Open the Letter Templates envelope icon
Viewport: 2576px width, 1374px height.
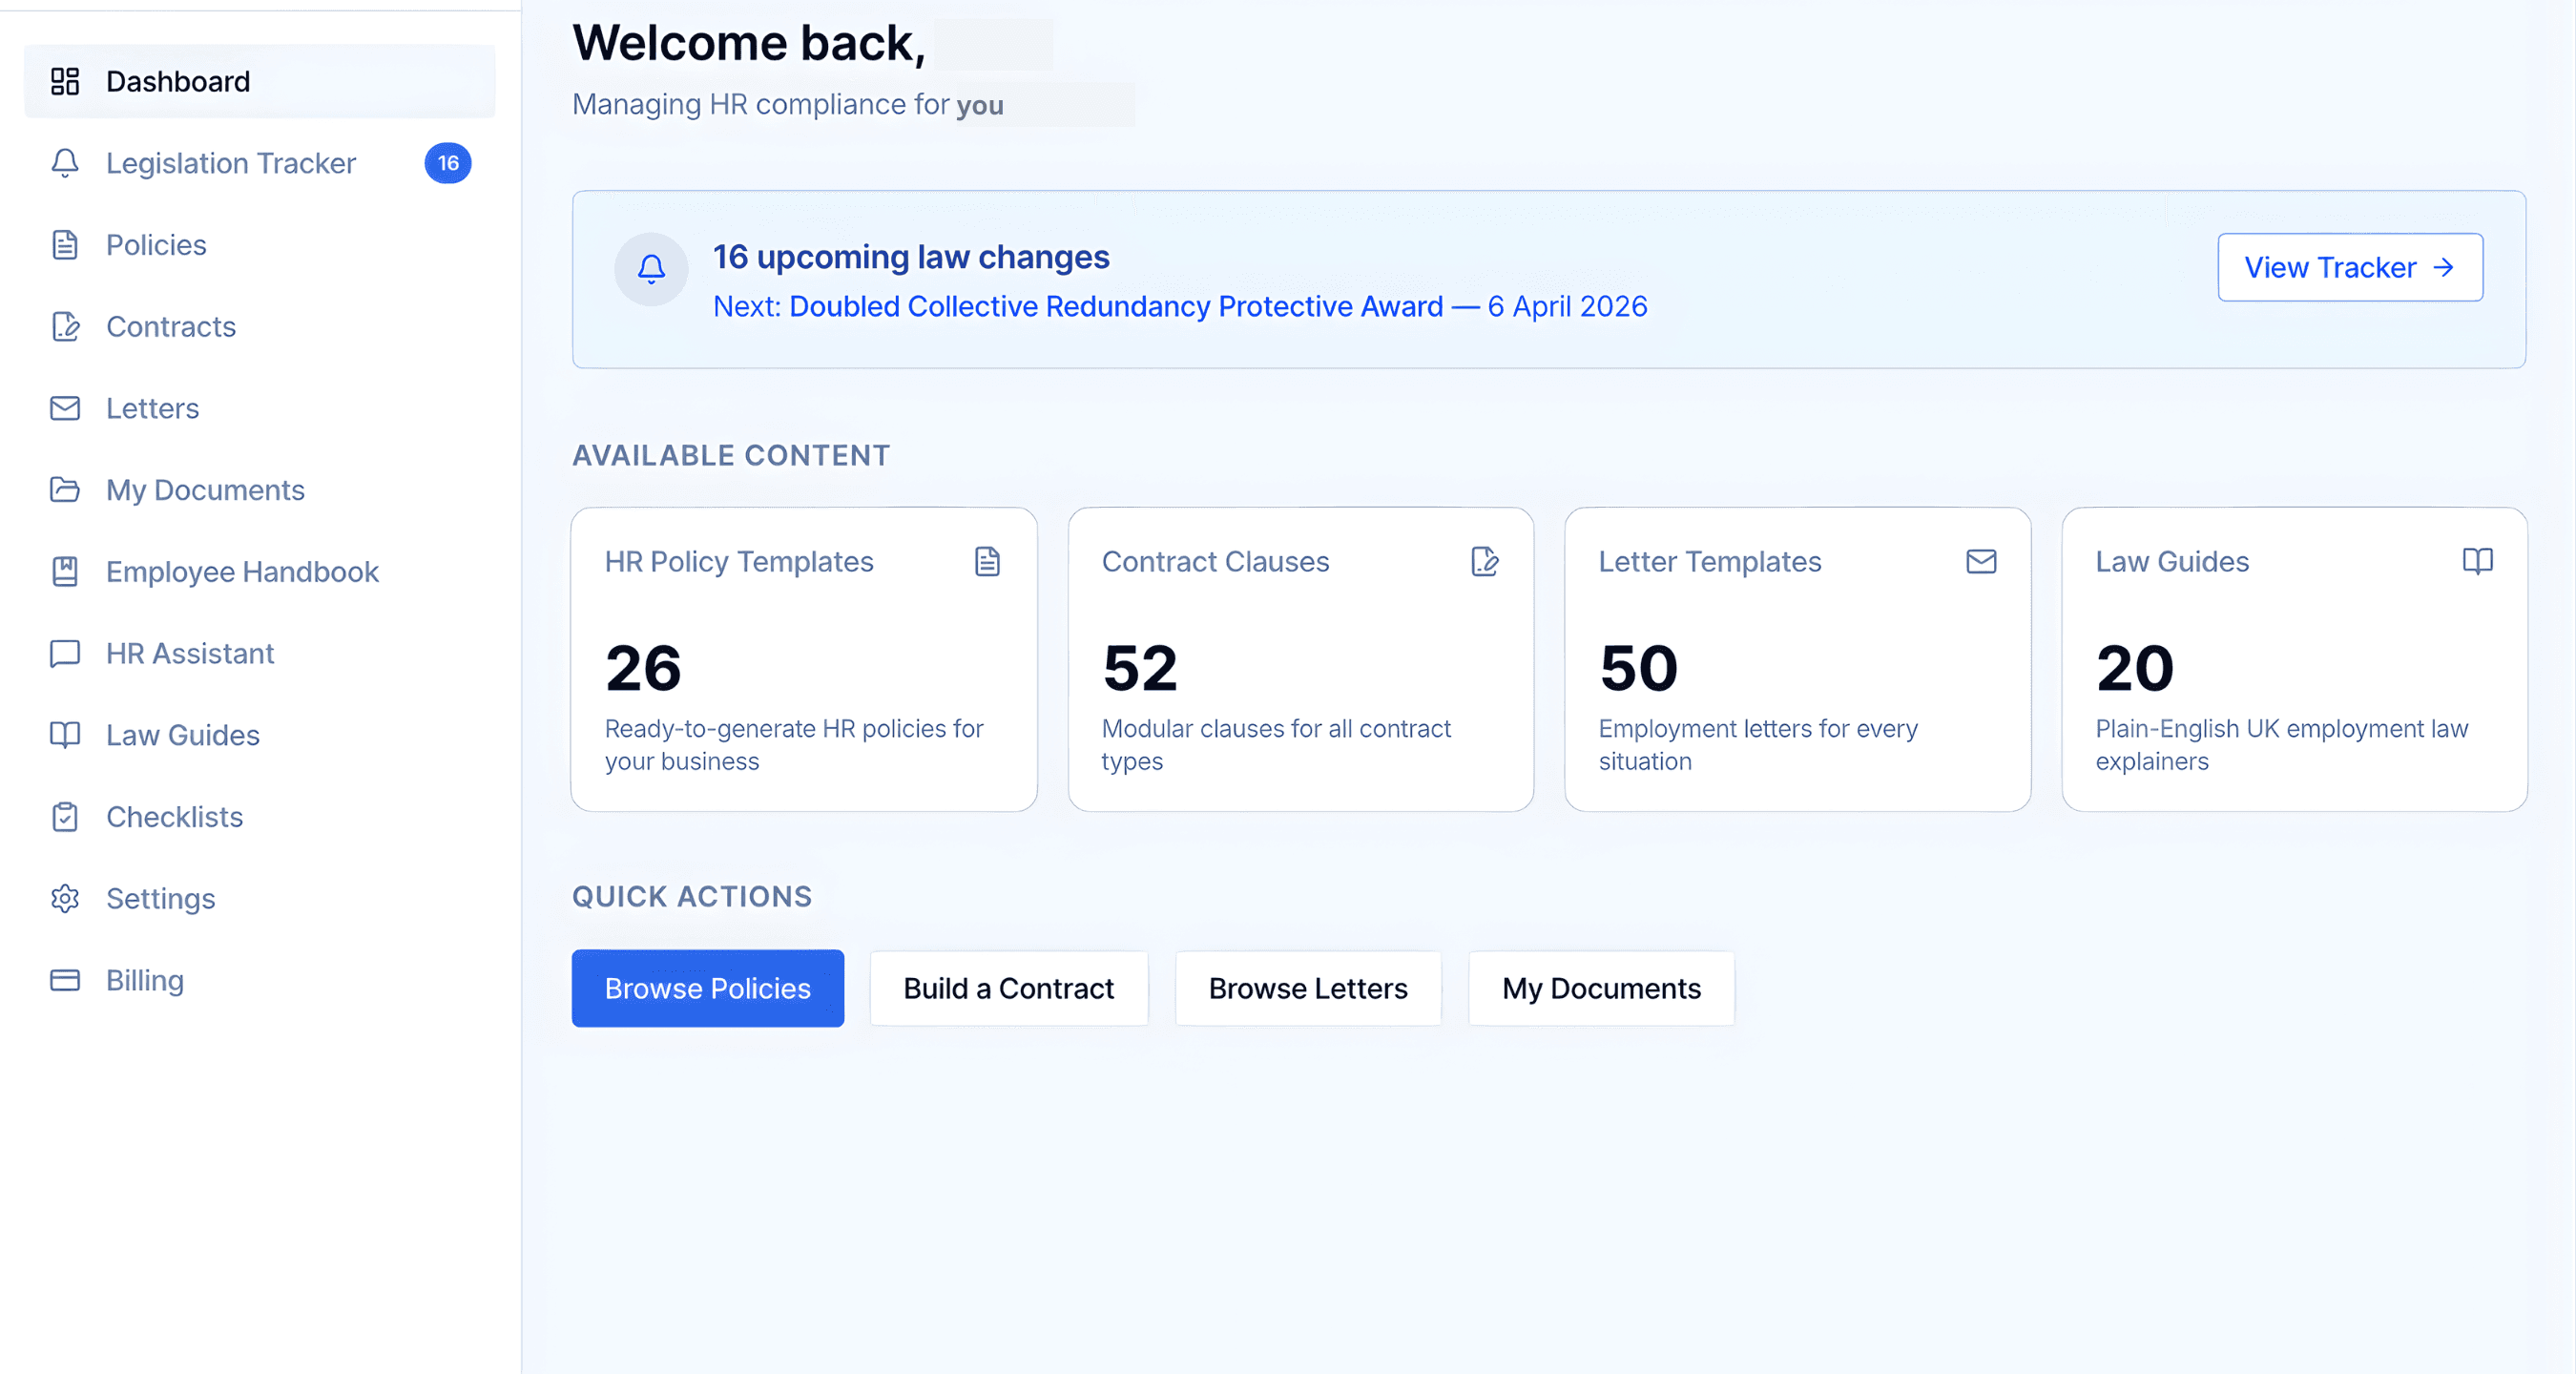1981,561
